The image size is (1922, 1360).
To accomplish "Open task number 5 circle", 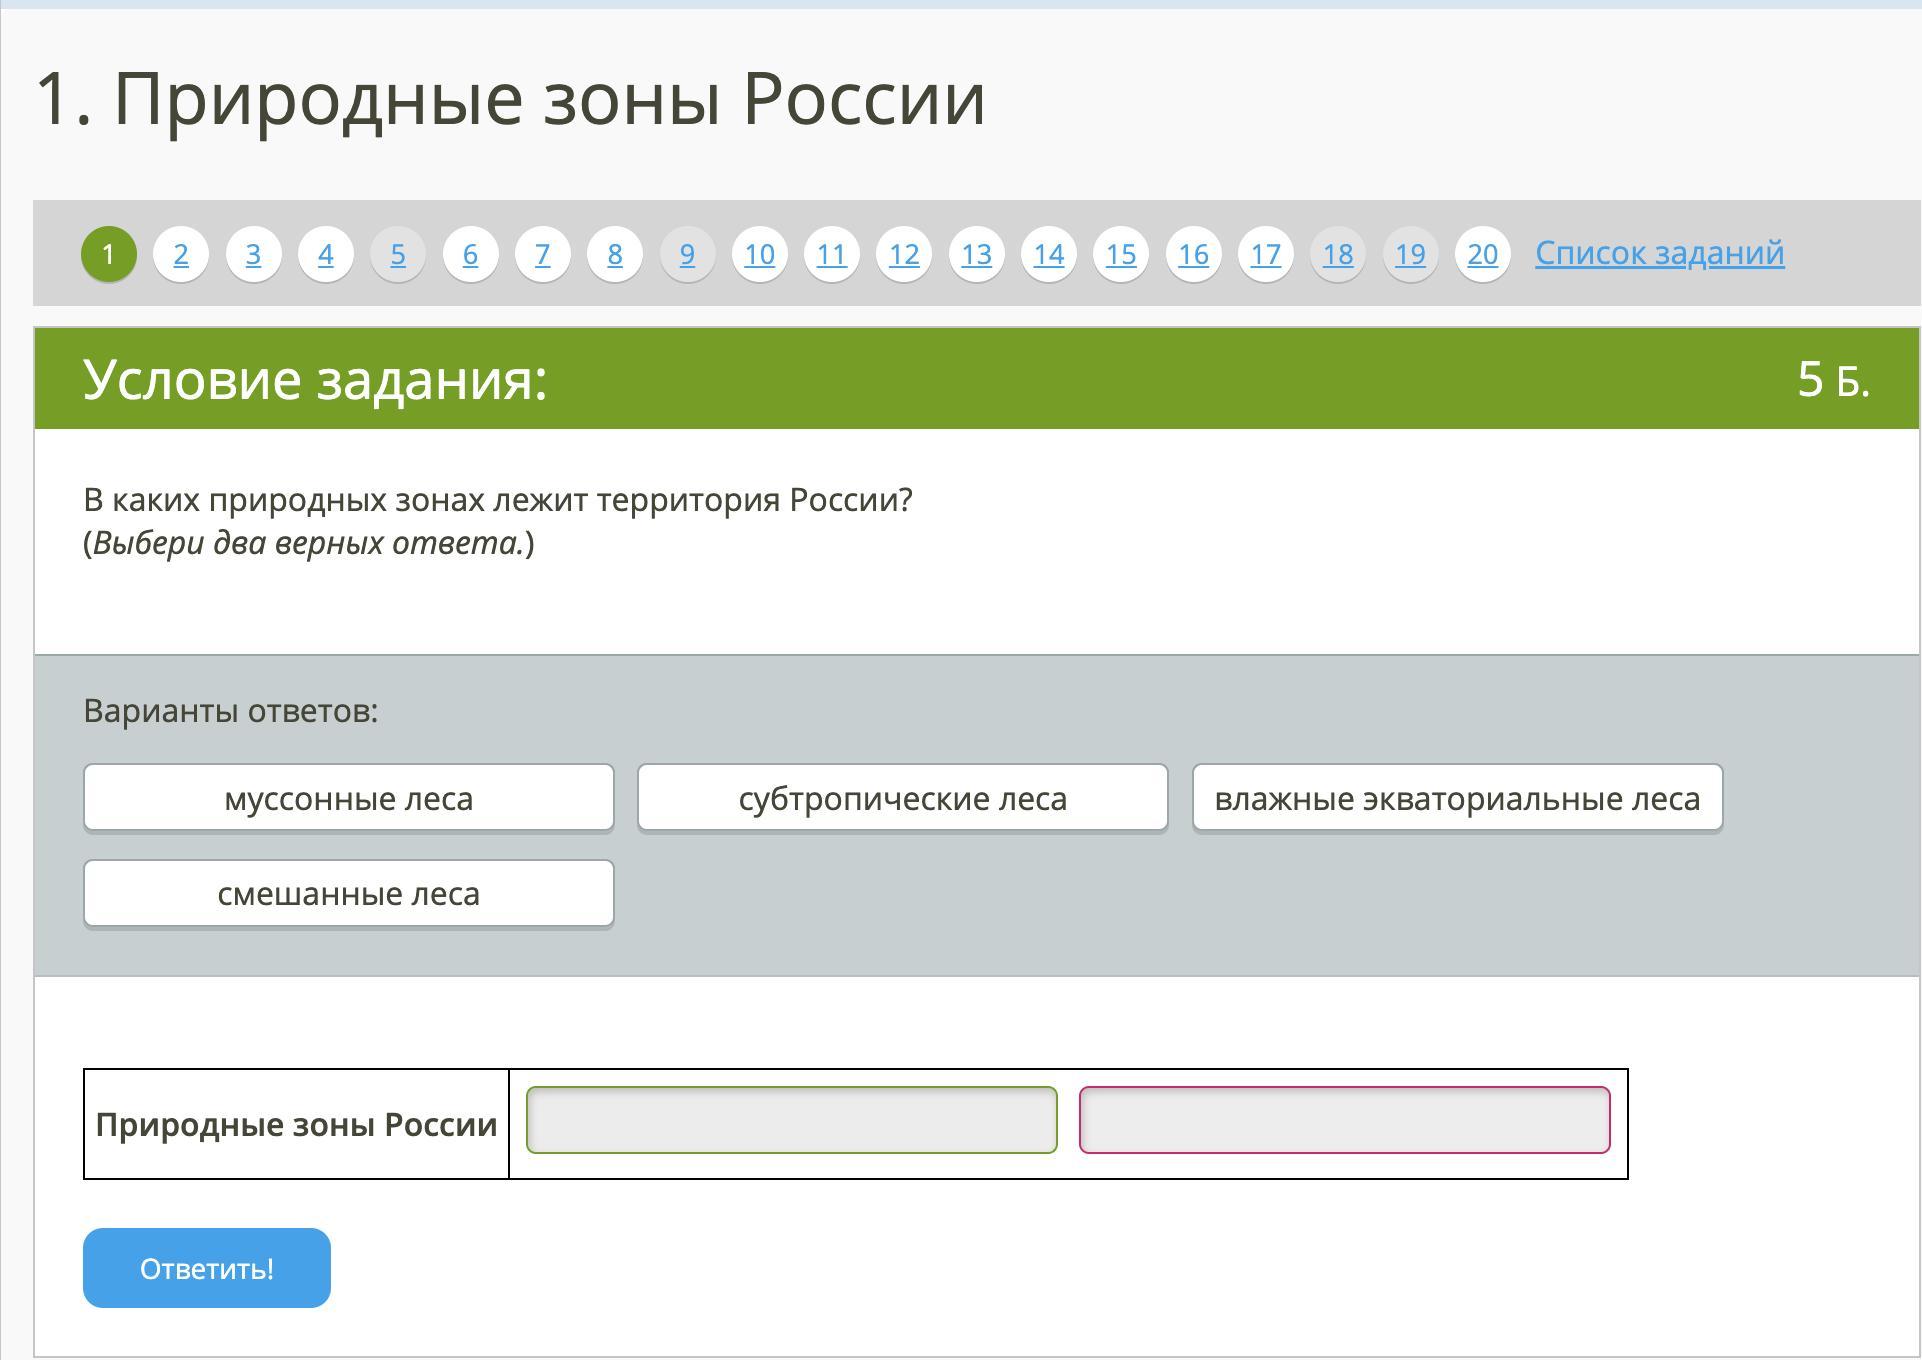I will 398,254.
